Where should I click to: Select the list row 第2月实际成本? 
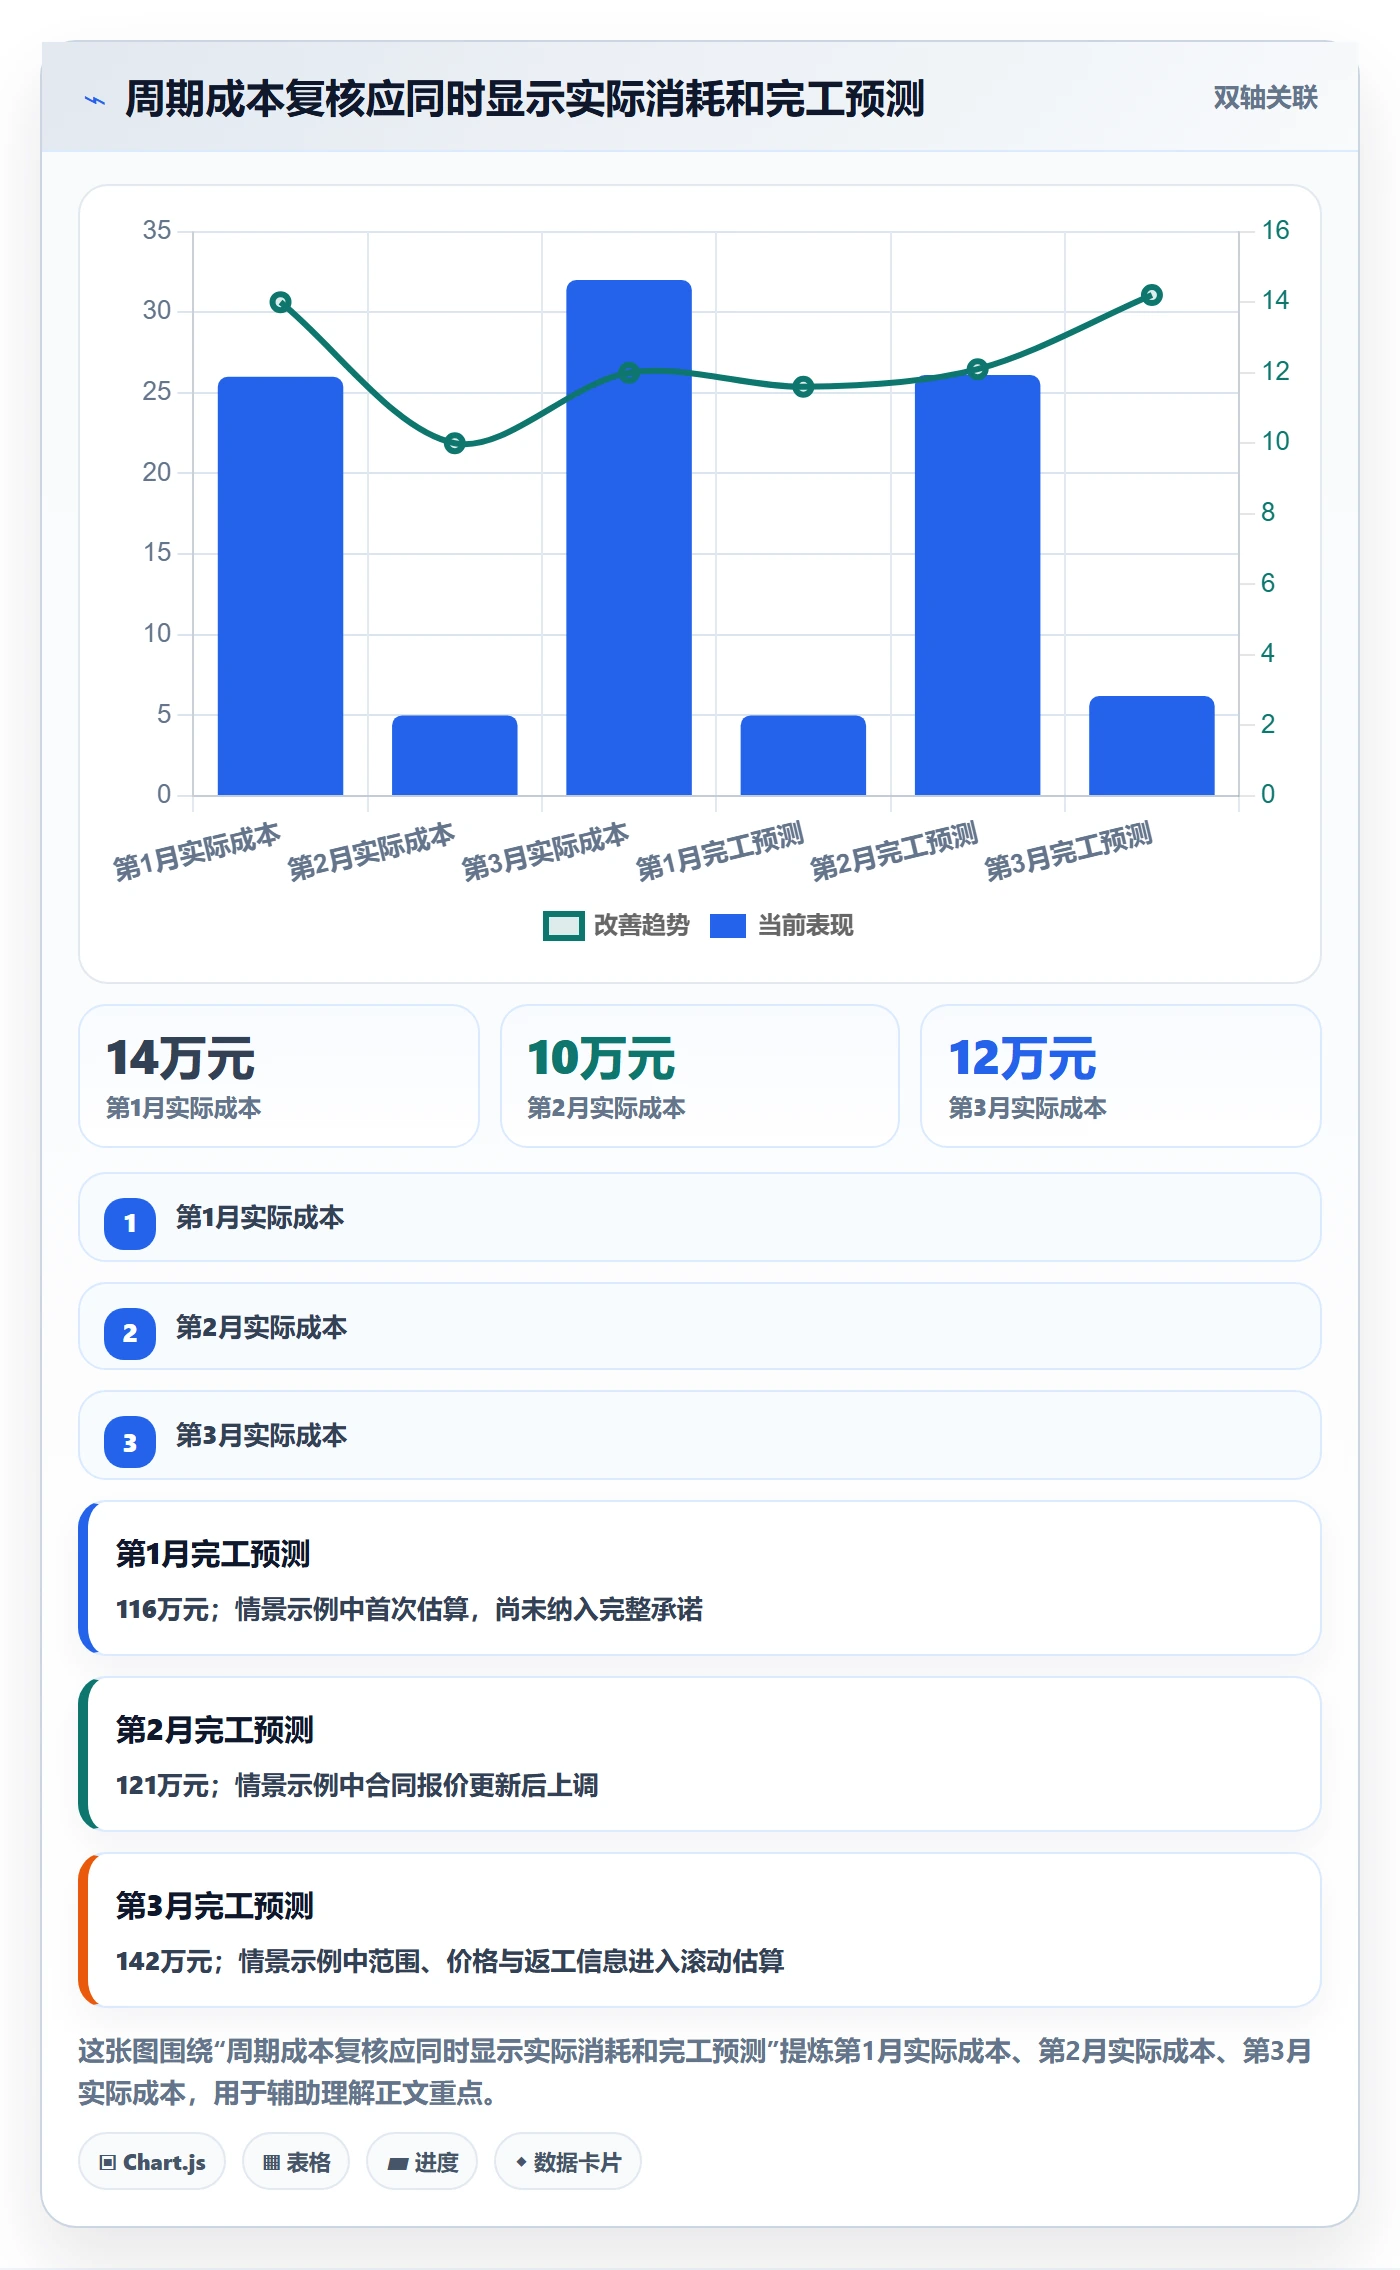click(x=700, y=1326)
